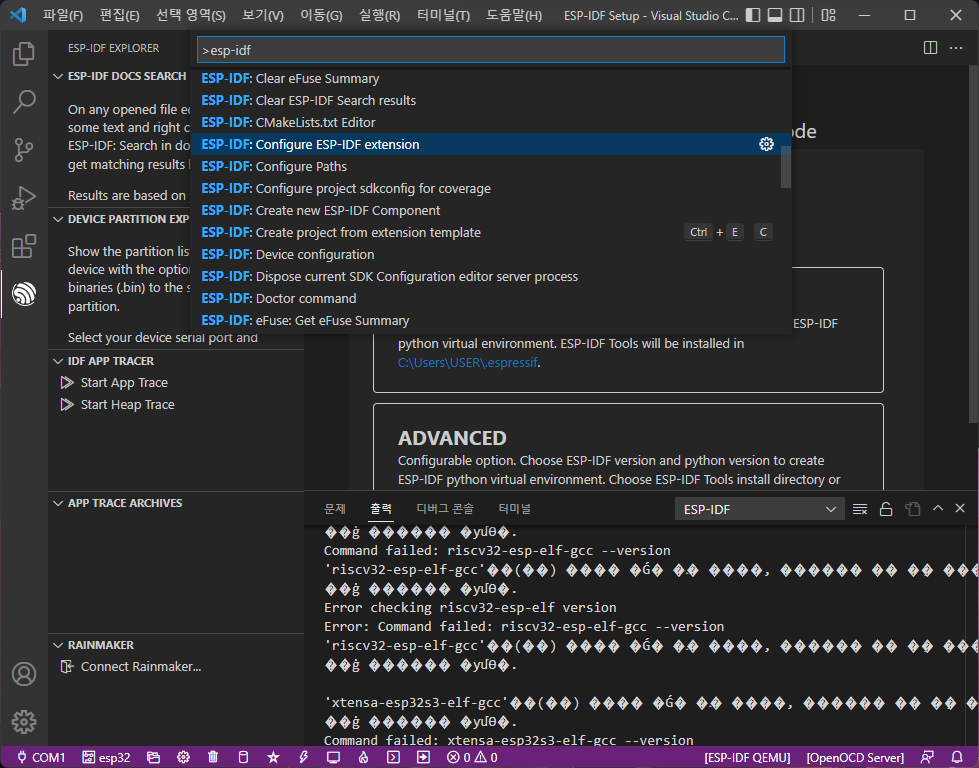Collapse APP TRACE ARCHIVES section
This screenshot has width=979, height=768.
click(58, 503)
